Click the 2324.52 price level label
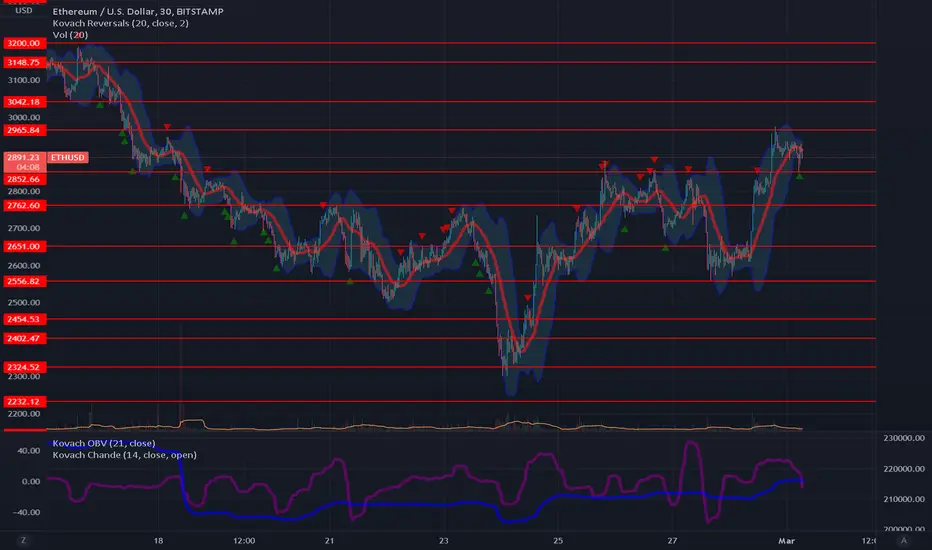Screen dimensions: 932x550 24,367
